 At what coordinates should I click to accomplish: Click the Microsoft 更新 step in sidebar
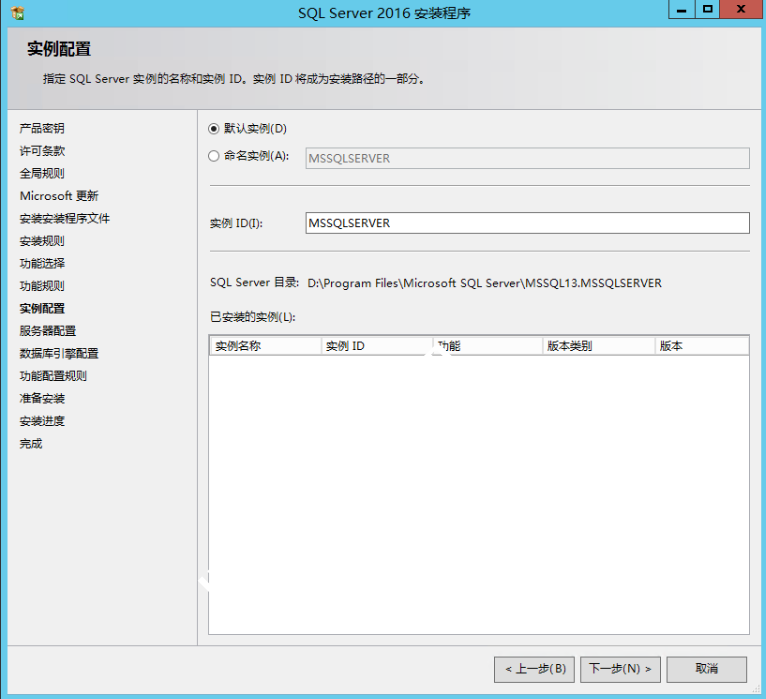coord(59,196)
